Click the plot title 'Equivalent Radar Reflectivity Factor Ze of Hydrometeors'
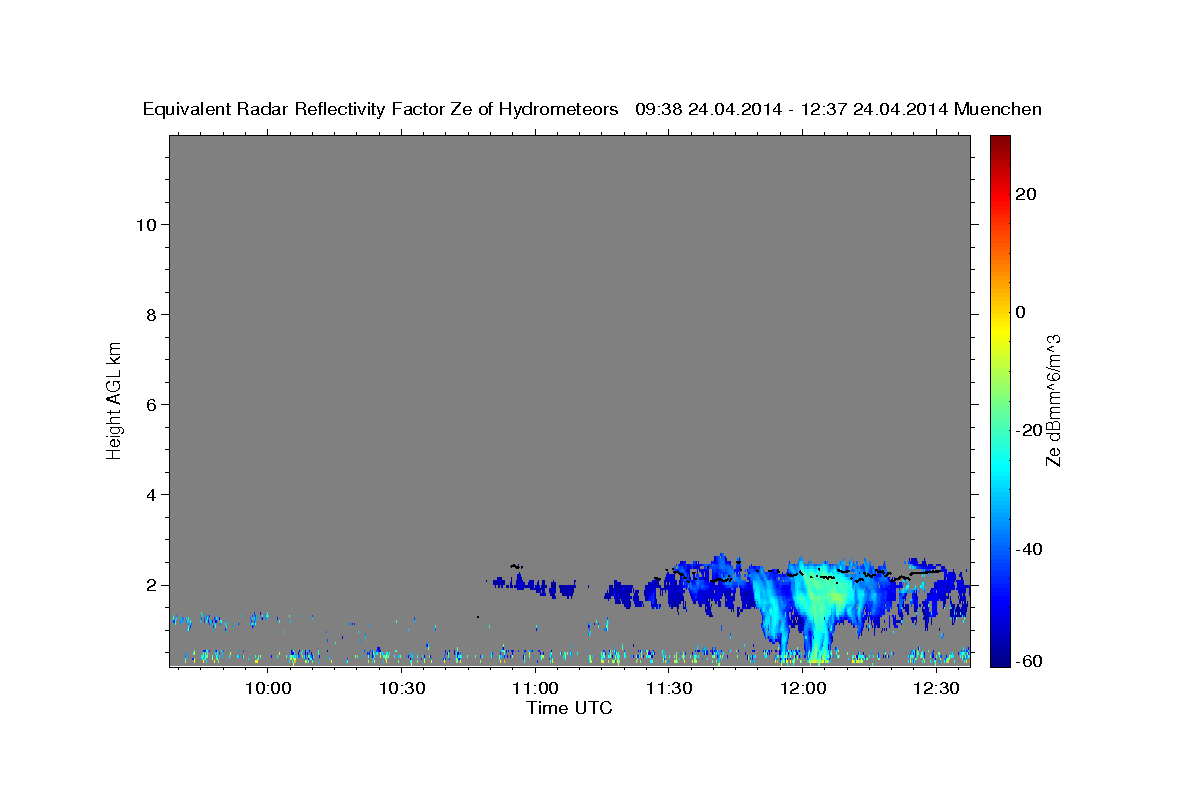The width and height of the screenshot is (1200, 800). [381, 110]
